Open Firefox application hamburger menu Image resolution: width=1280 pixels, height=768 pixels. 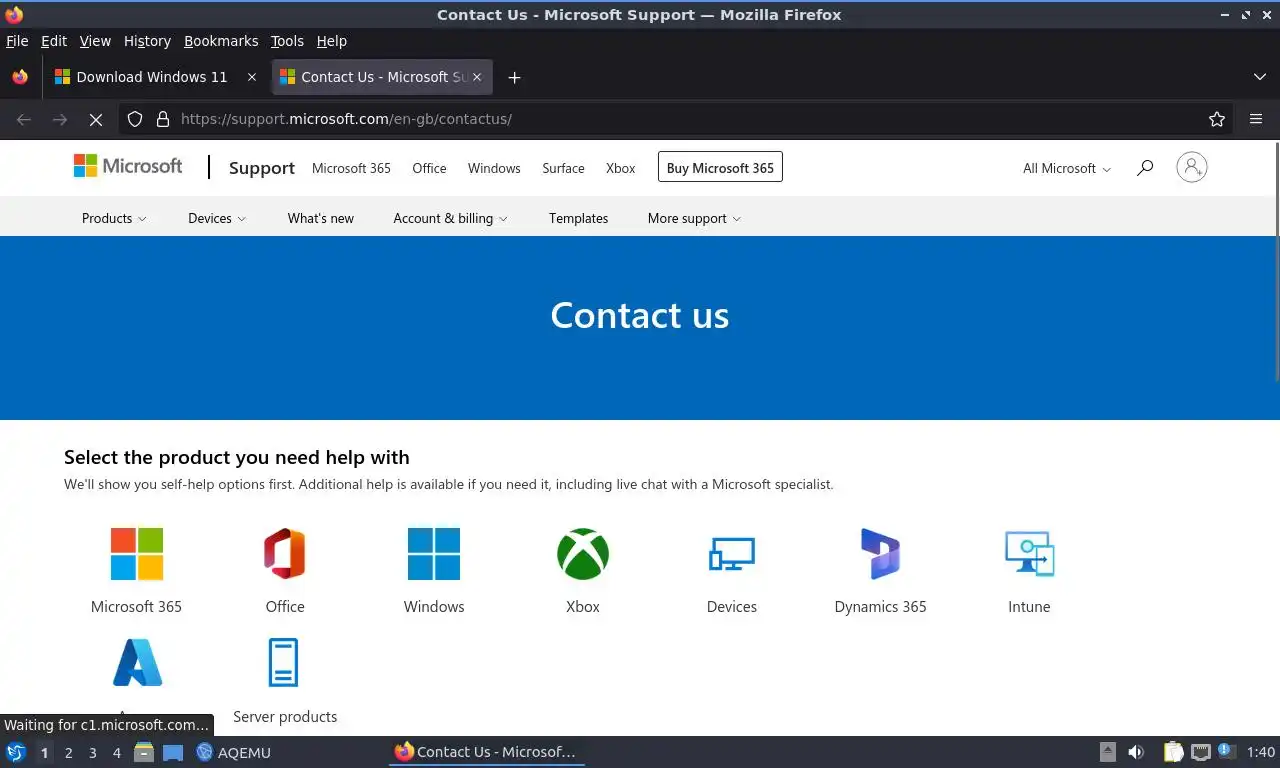(x=1256, y=119)
